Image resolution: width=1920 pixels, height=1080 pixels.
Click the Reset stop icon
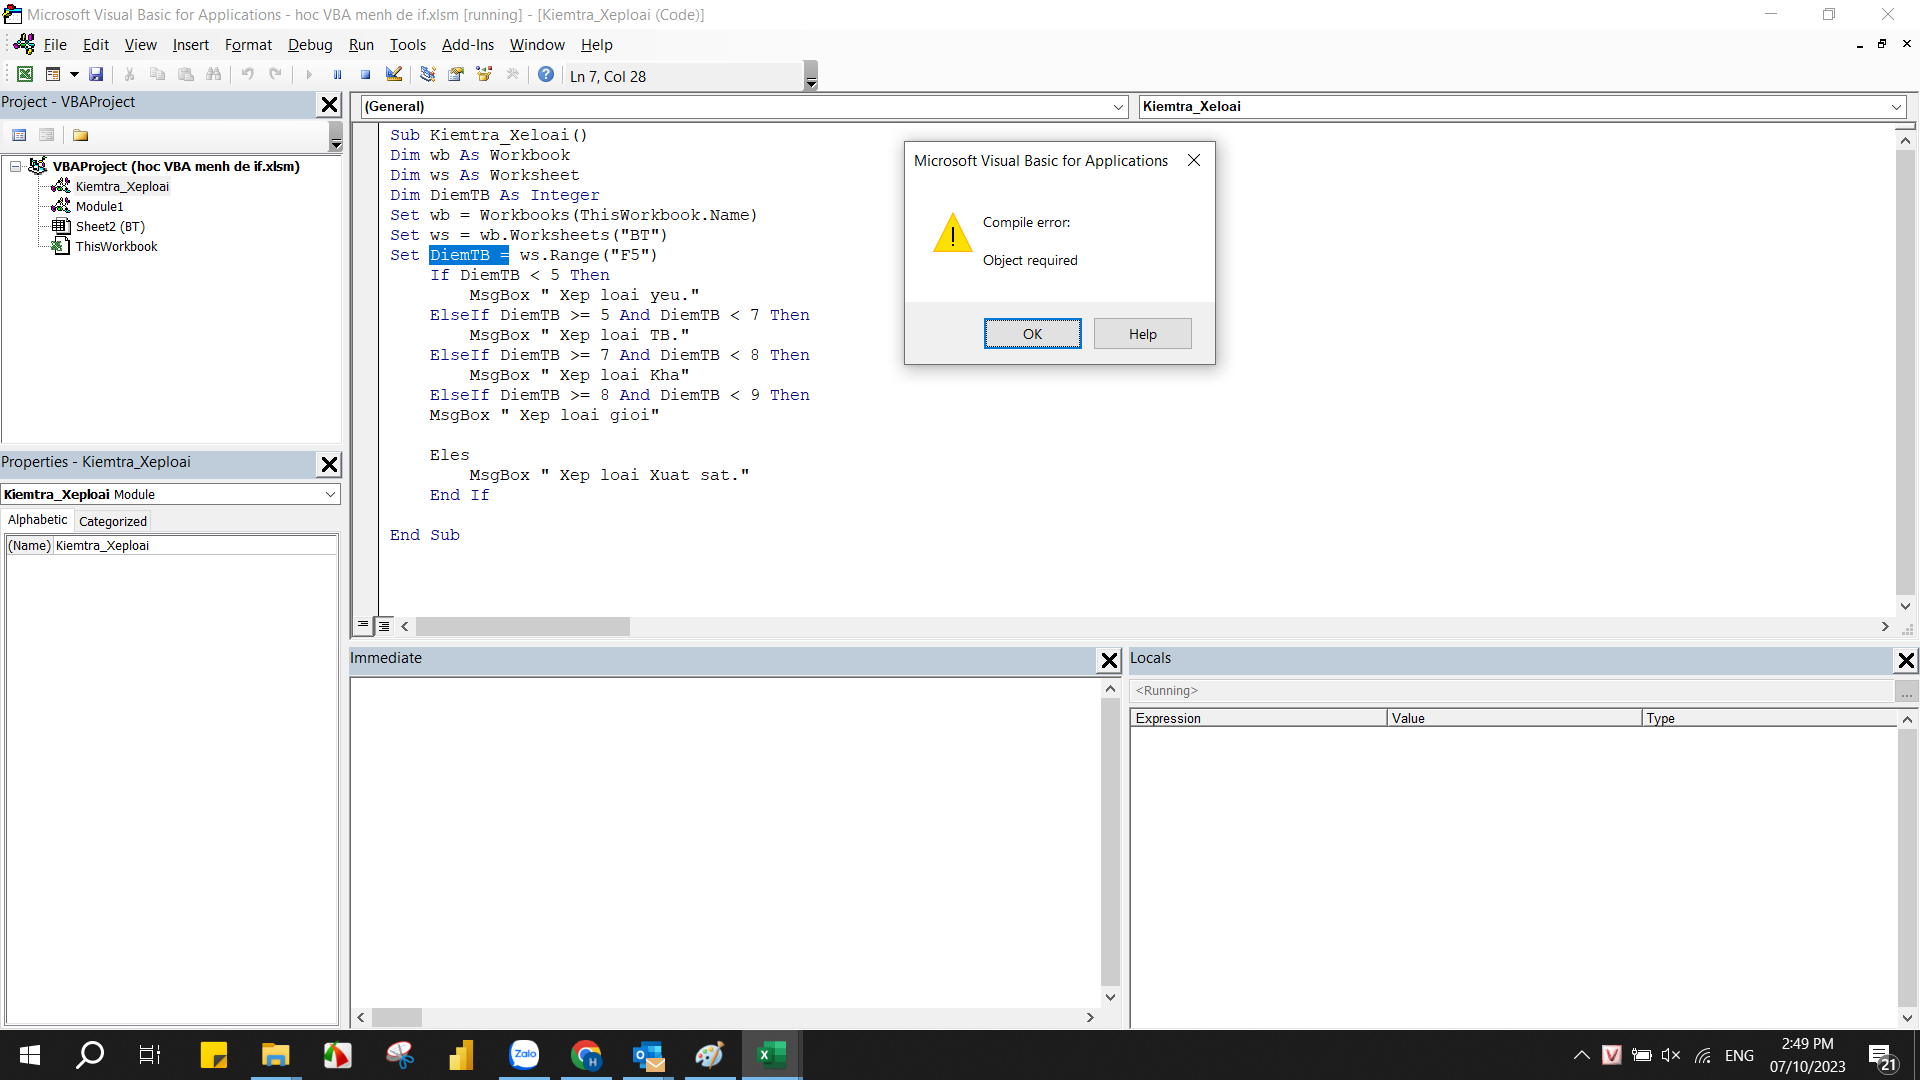365,75
